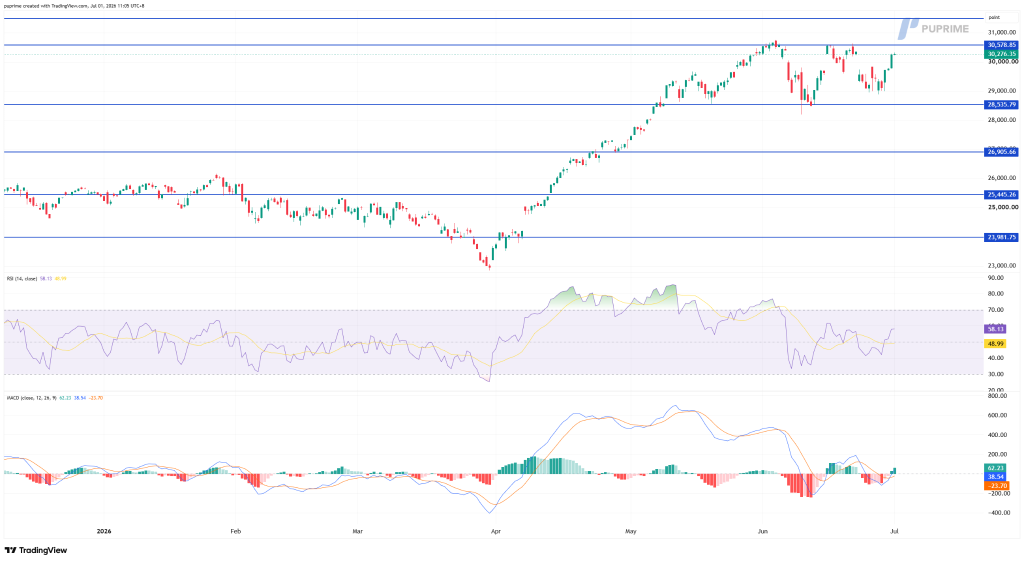
Task: Click the Jun label on the time axis
Action: (763, 531)
